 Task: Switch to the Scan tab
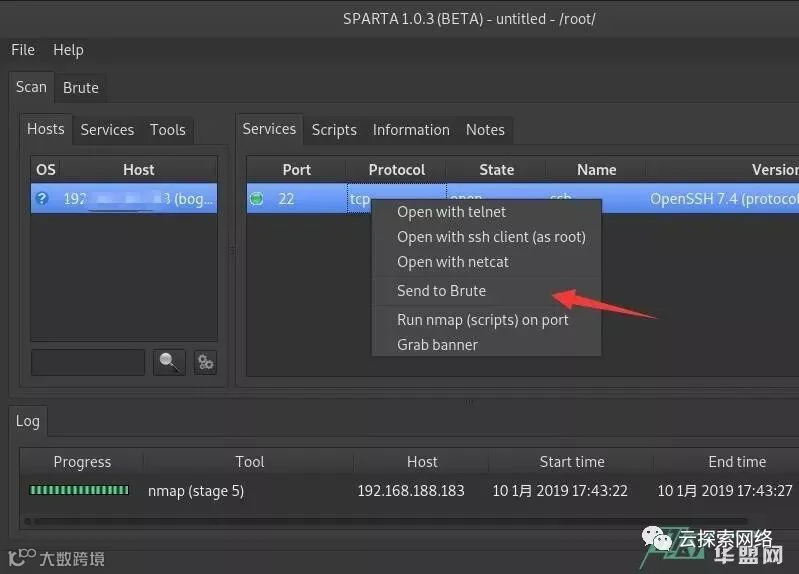point(31,87)
